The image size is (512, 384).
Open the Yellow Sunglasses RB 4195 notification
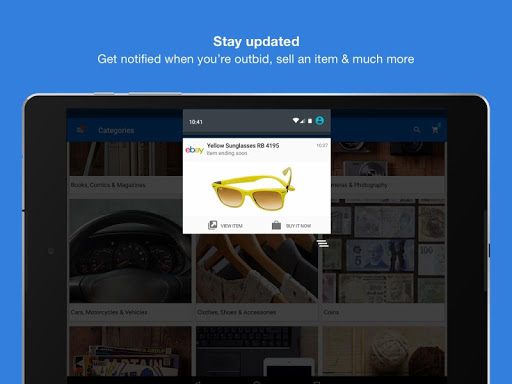click(257, 149)
